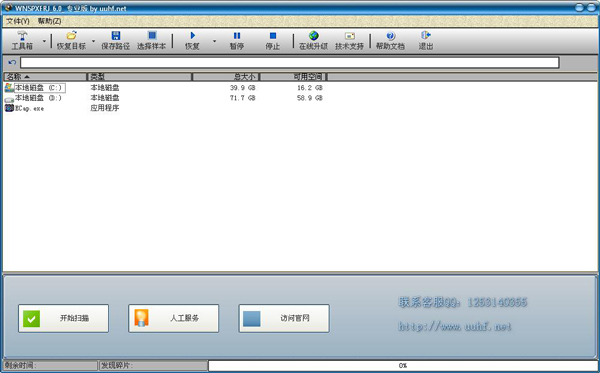Click the 应用程序 type cell
The height and width of the screenshot is (373, 600).
coord(105,108)
